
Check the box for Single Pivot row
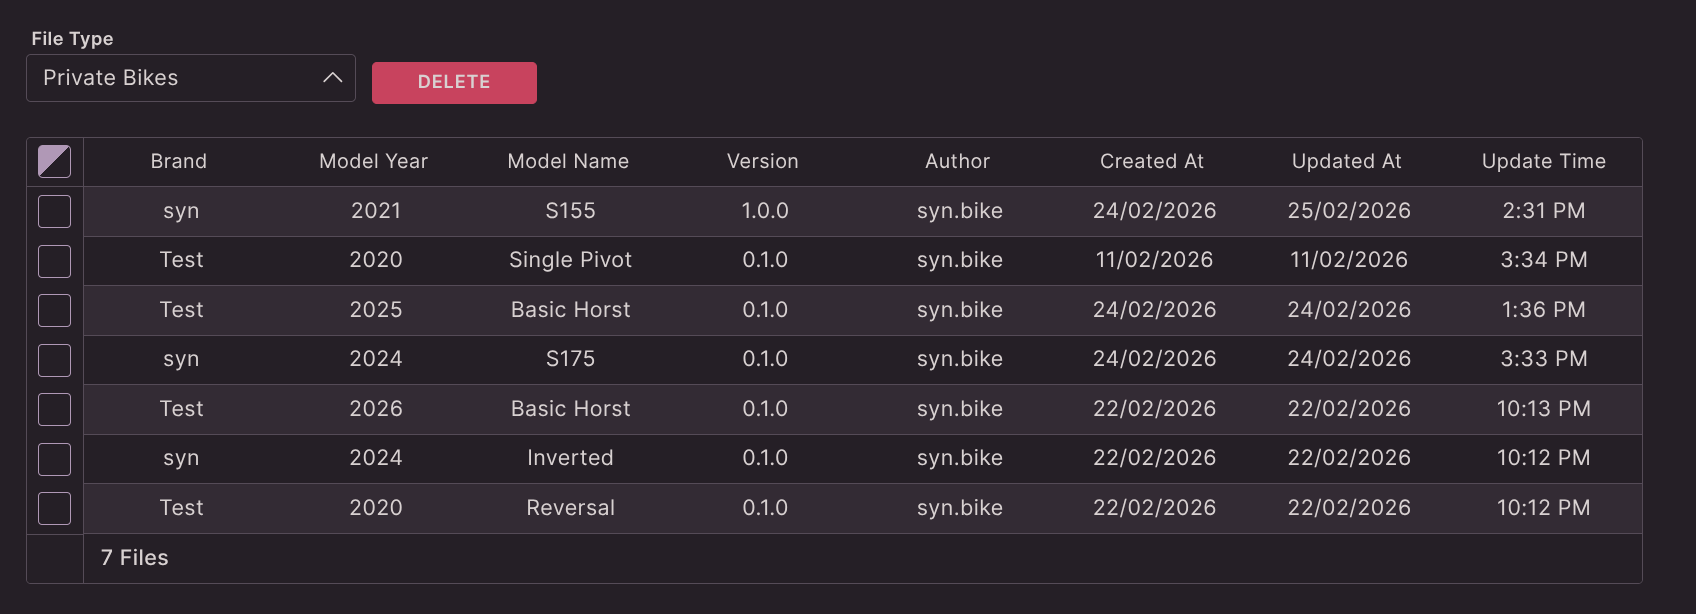coord(54,261)
